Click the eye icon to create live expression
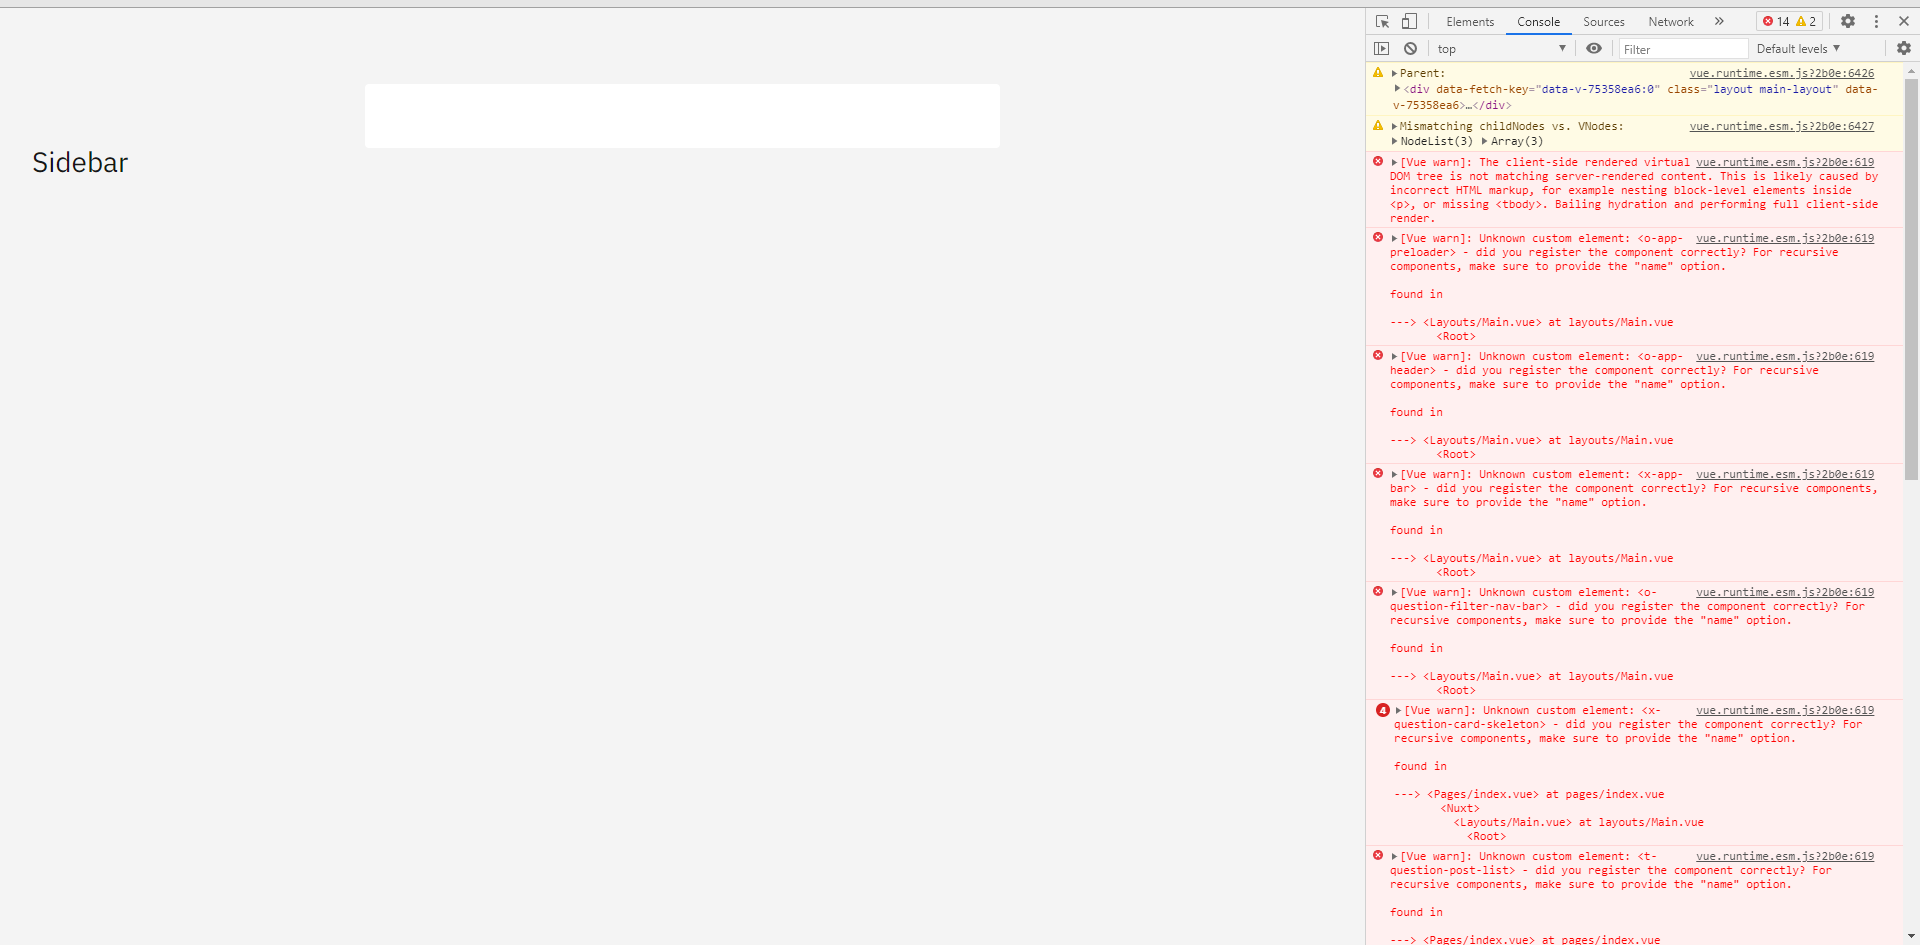1920x945 pixels. [x=1594, y=48]
